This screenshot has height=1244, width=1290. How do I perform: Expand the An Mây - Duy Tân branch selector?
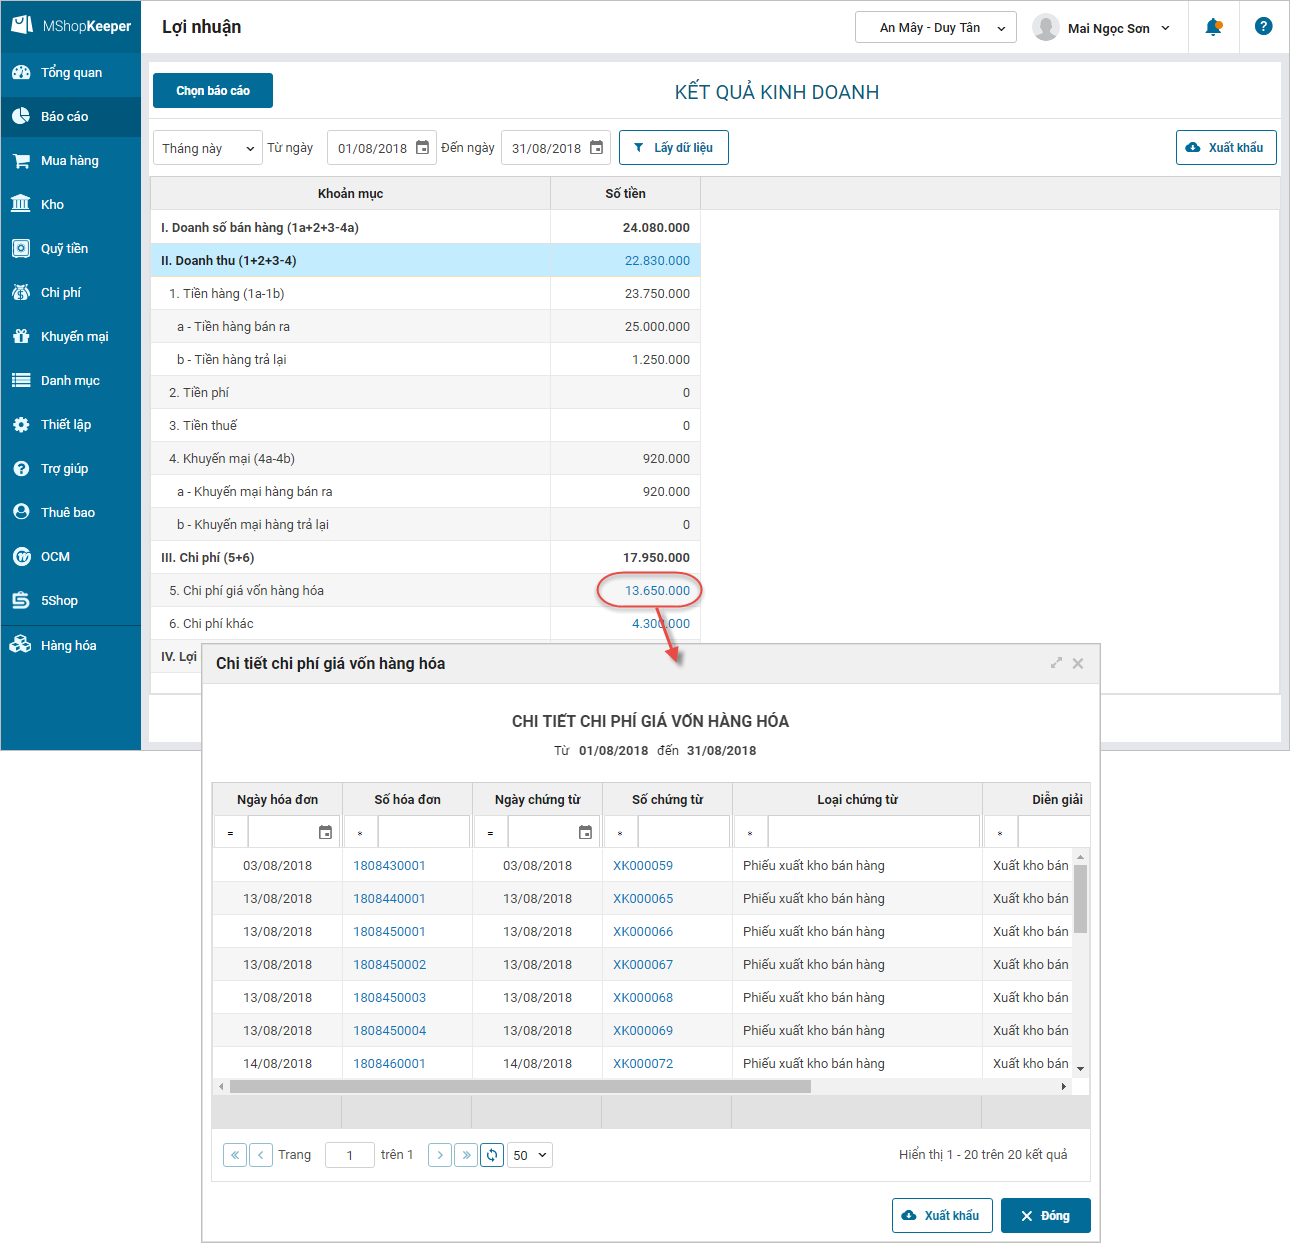coord(935,28)
